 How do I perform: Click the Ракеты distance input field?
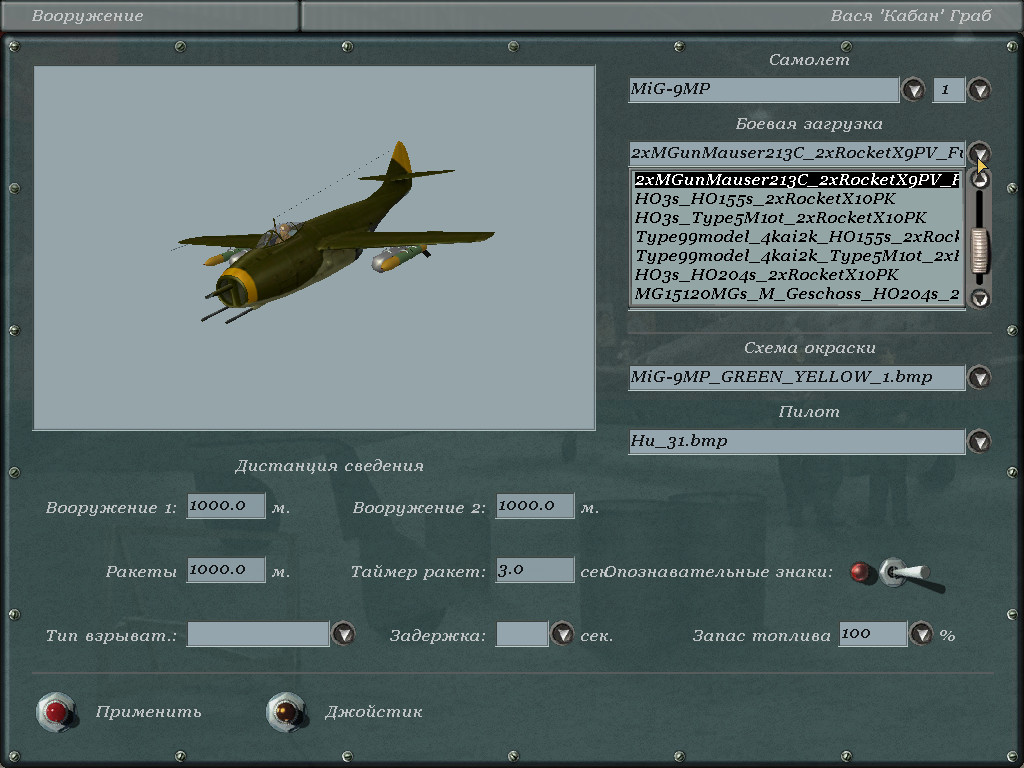click(226, 570)
